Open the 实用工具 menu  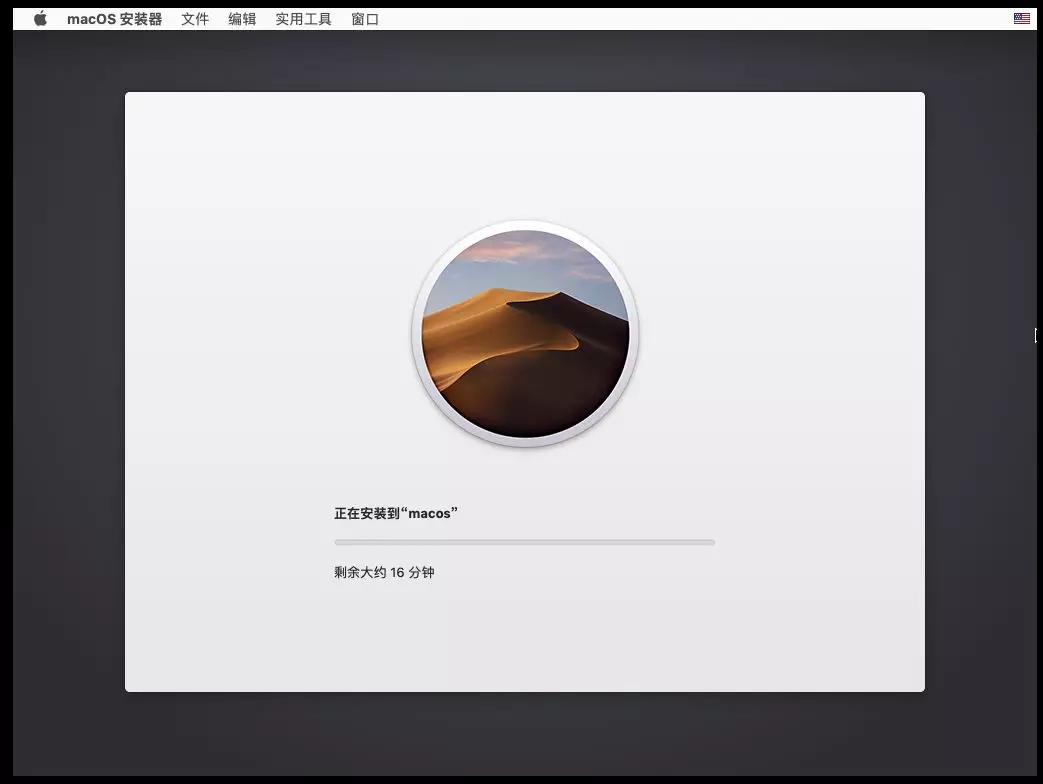(303, 19)
